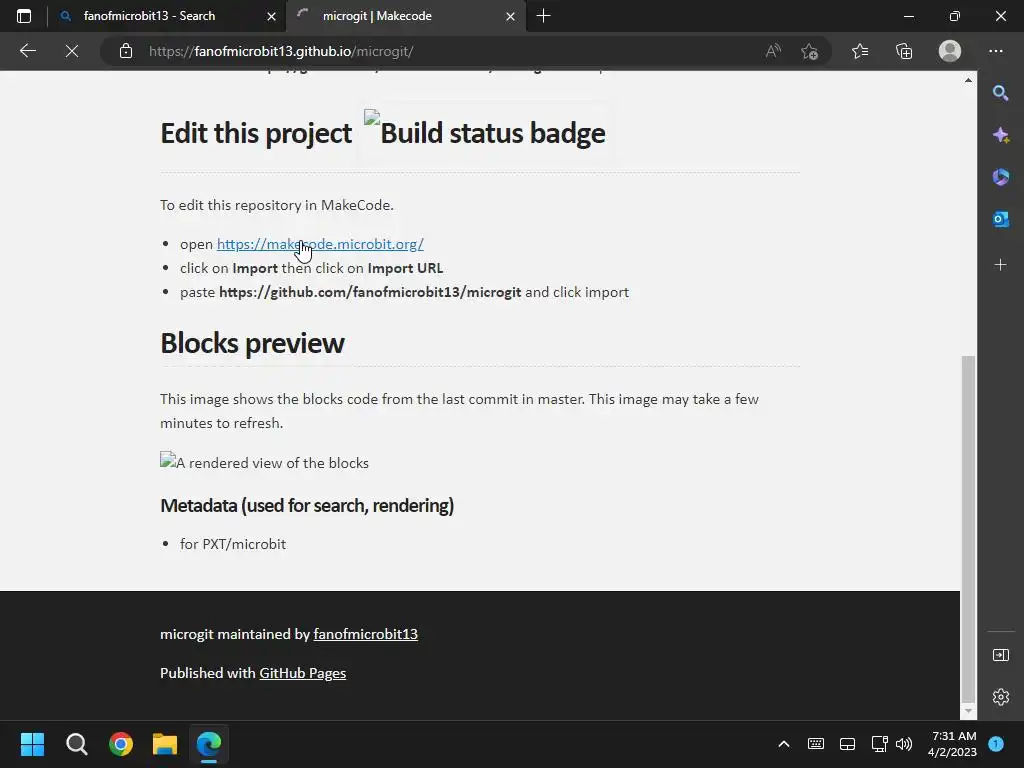Screen dimensions: 1024x768
Task: Switch to fanofmicrobit13 Search tab
Action: click(160, 16)
